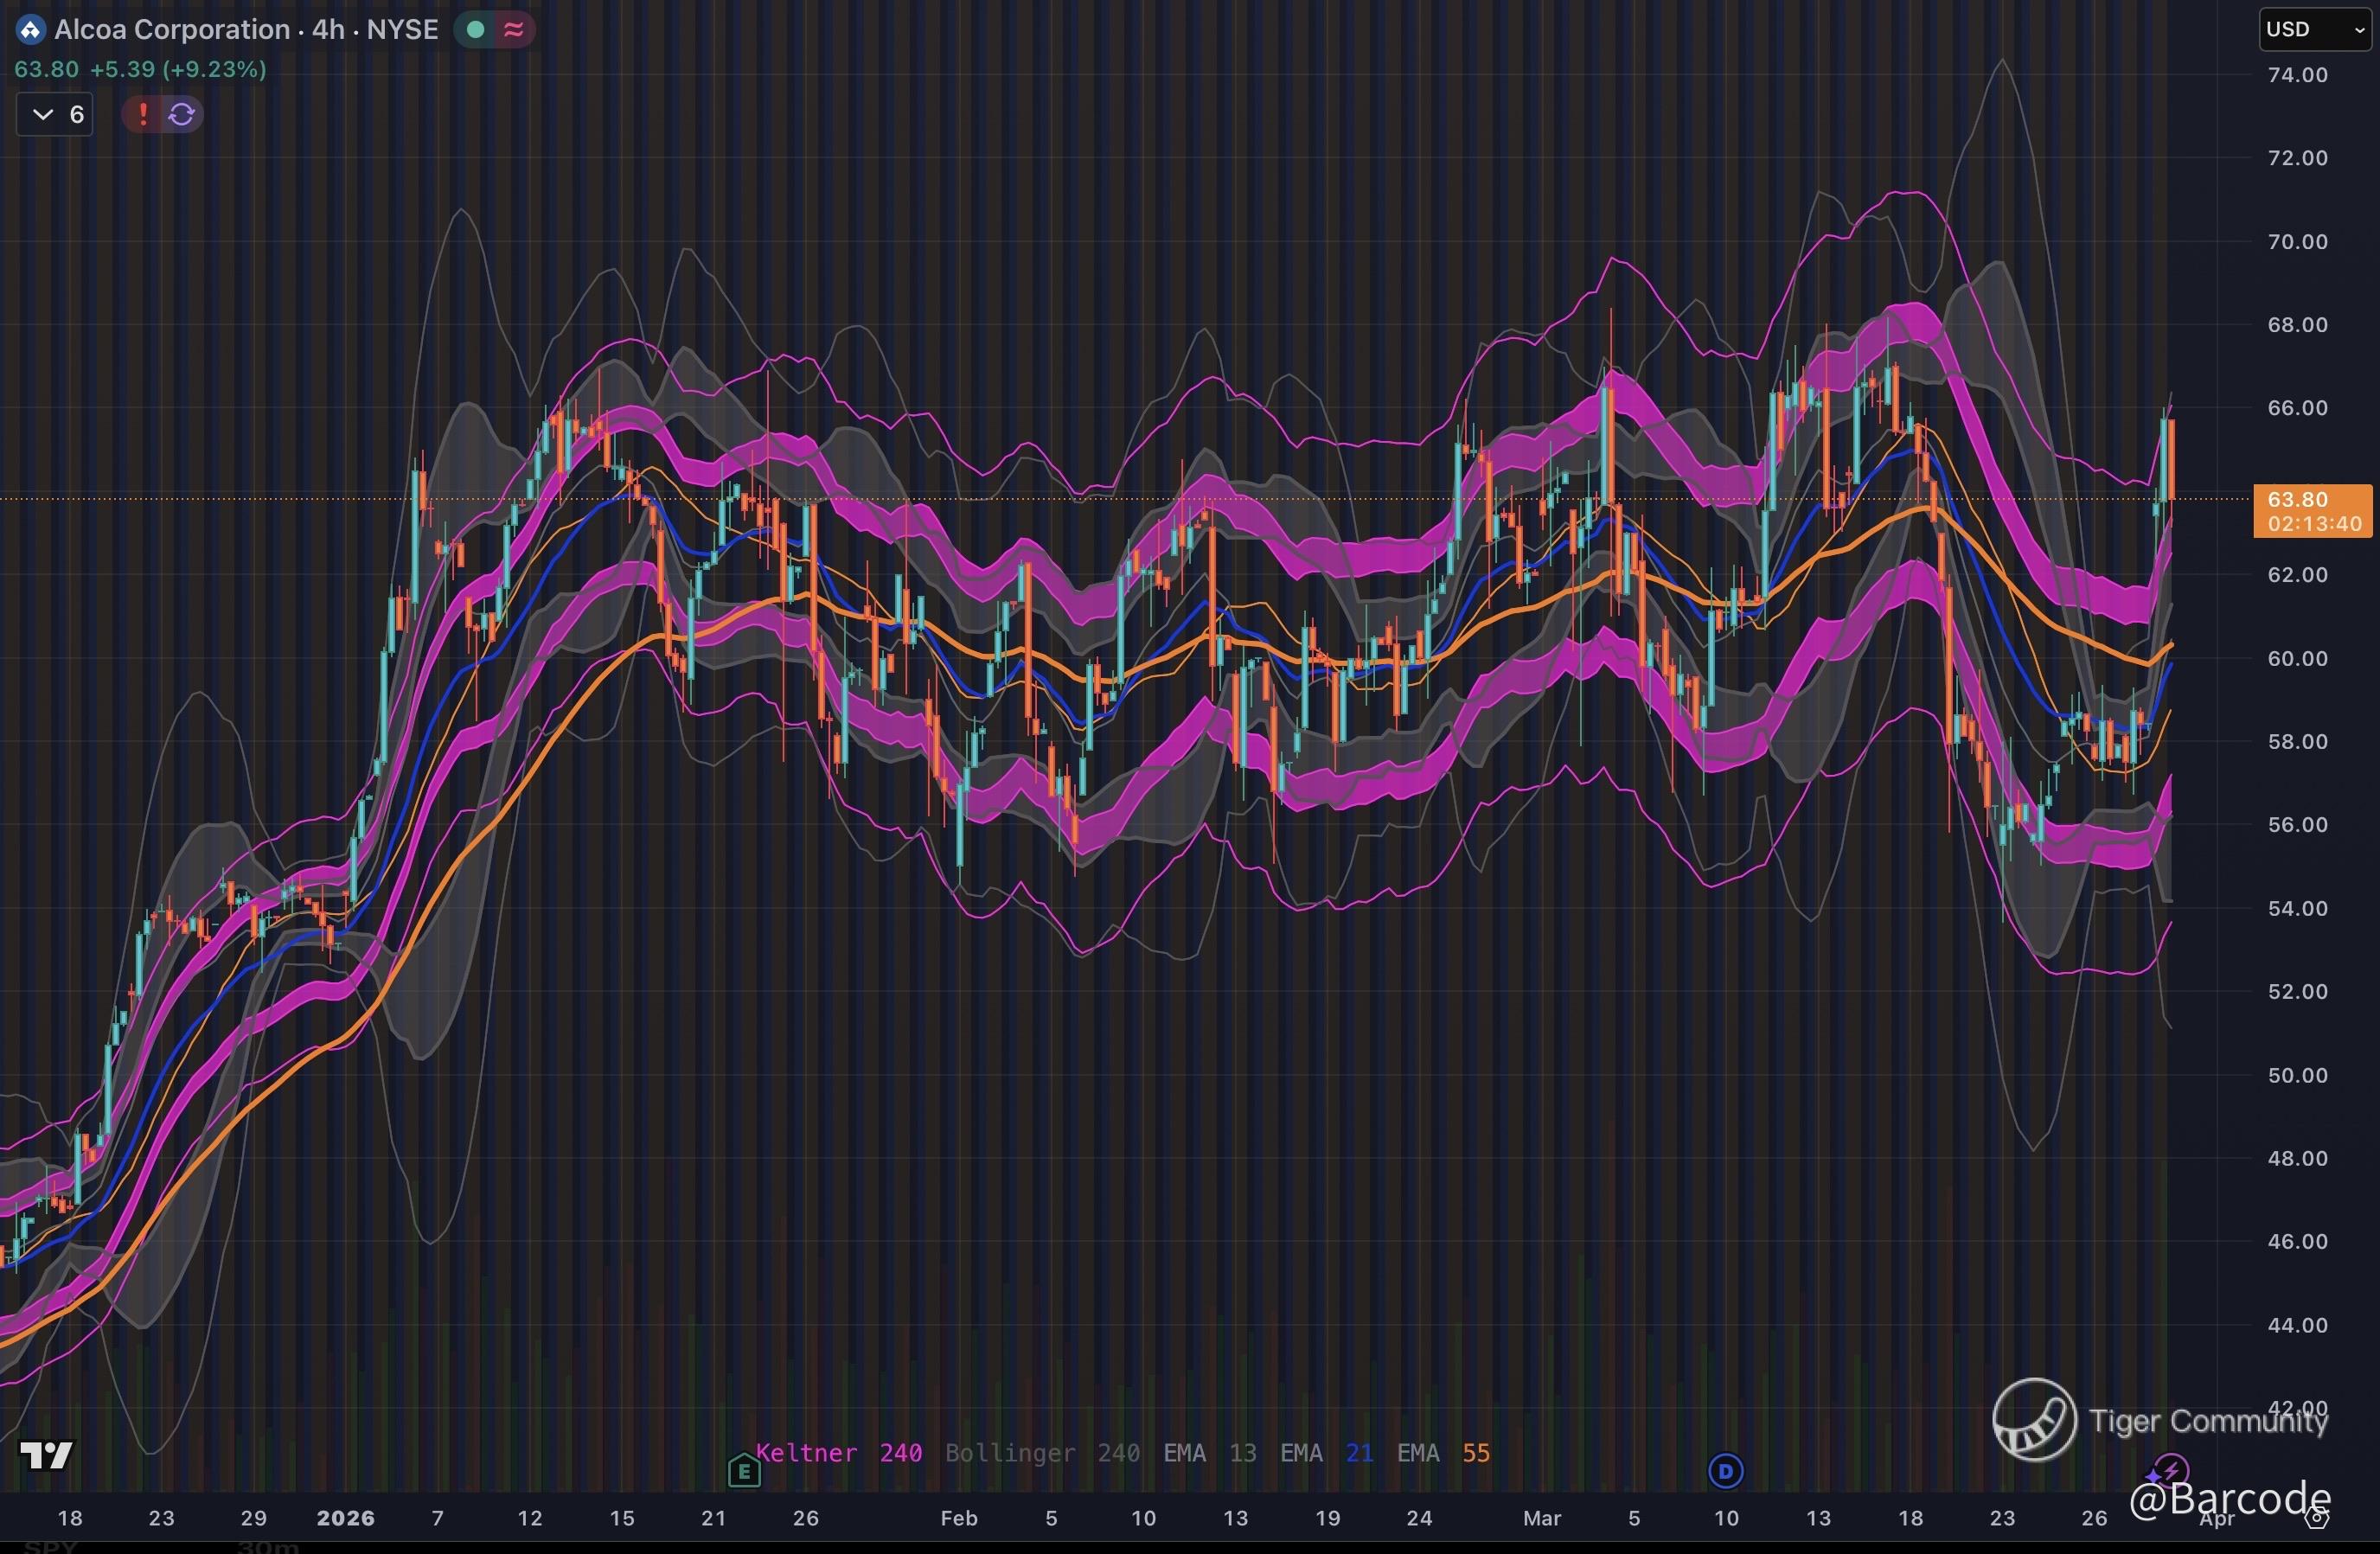Expand the indicator legend showing 6

[x=56, y=114]
